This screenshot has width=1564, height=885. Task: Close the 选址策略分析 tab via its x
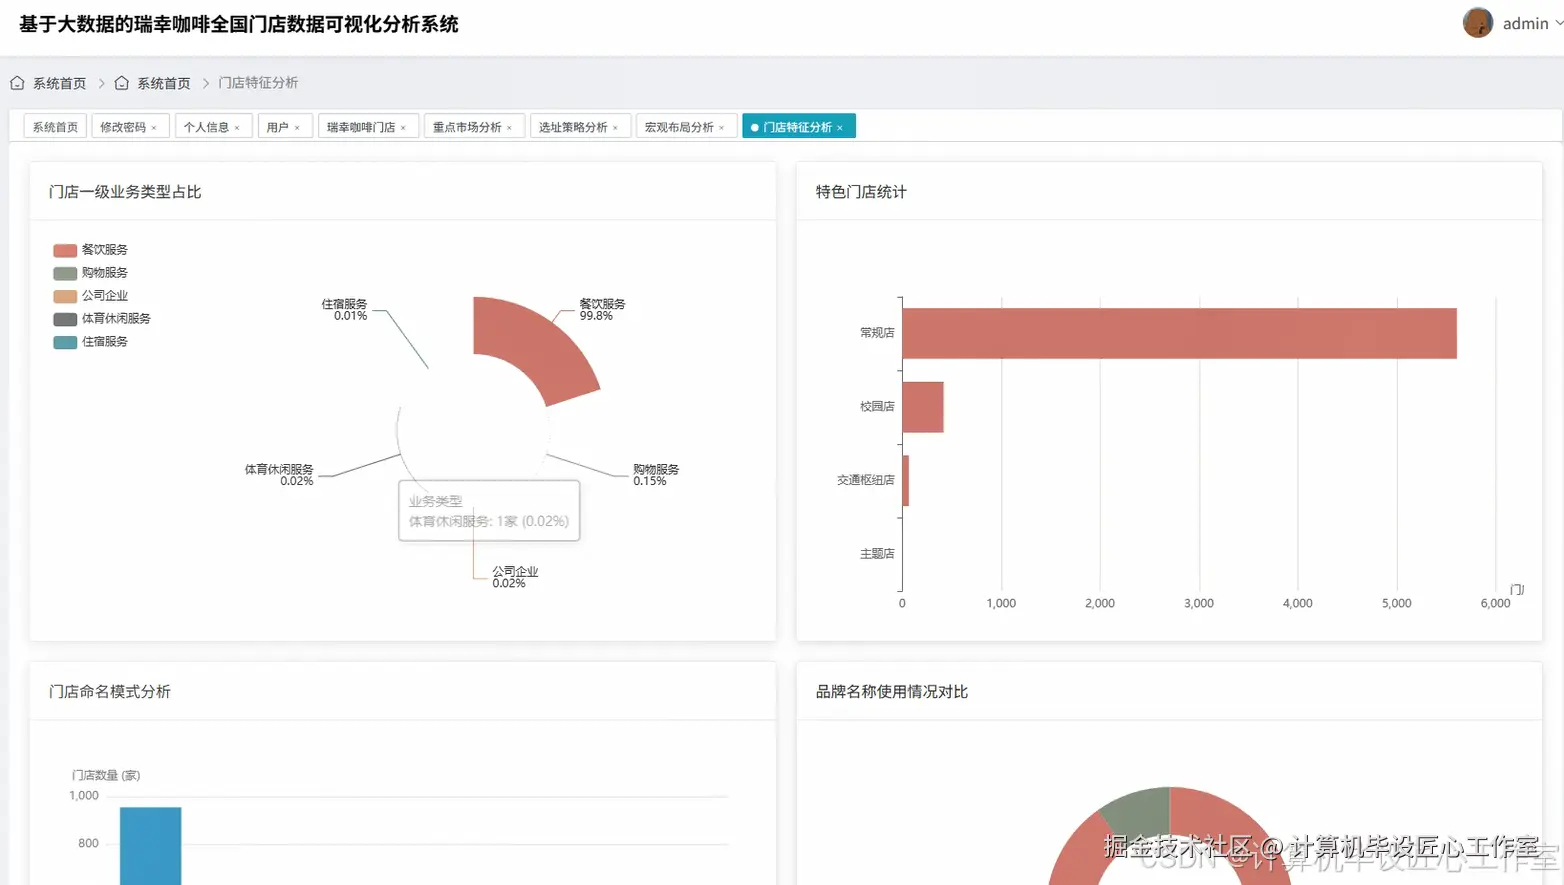615,128
